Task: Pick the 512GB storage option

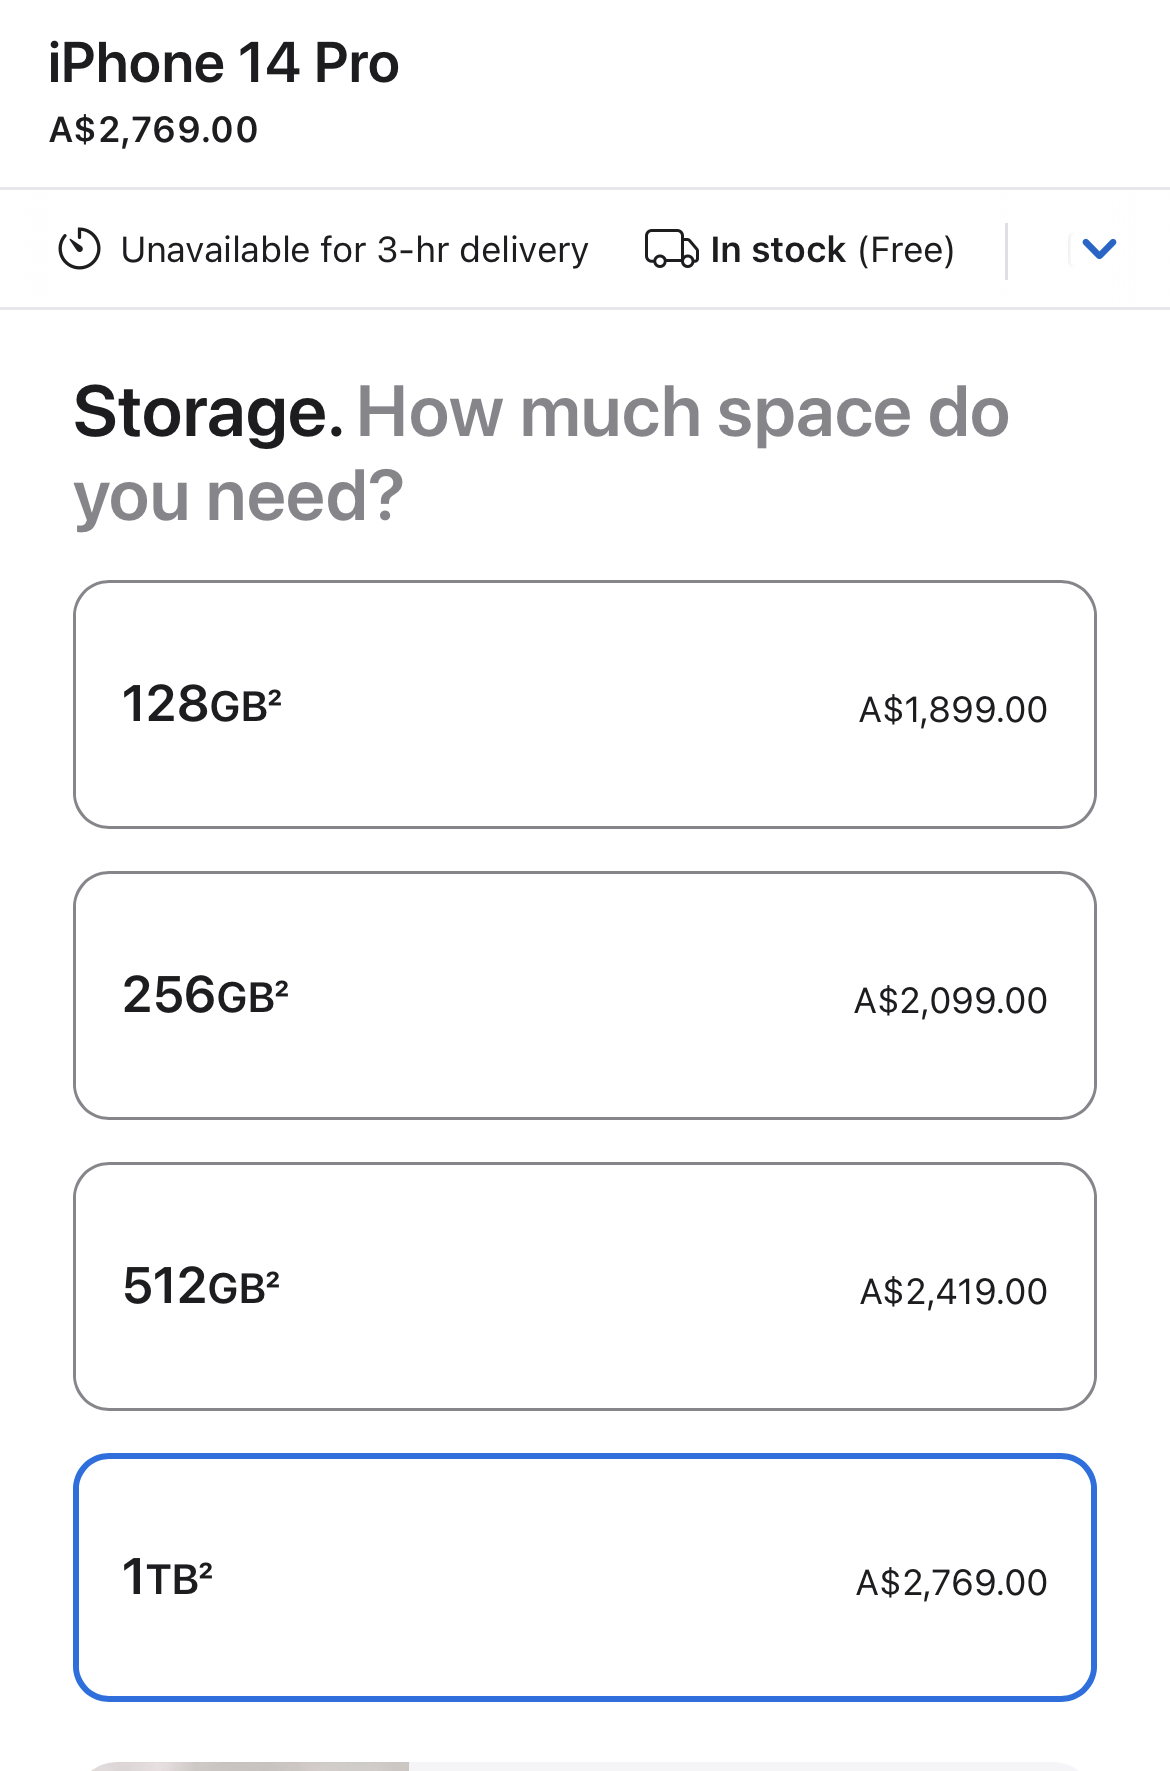Action: coord(584,1286)
